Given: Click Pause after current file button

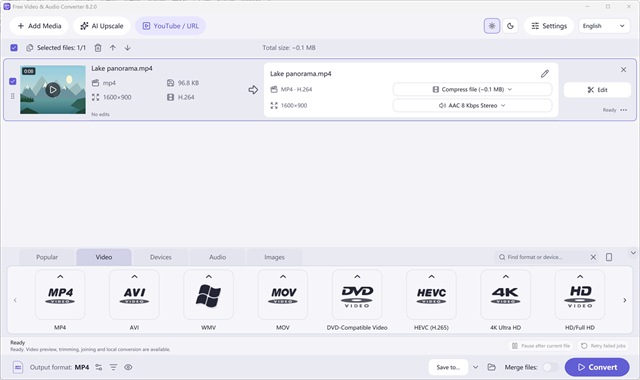Looking at the screenshot, I should [x=541, y=346].
